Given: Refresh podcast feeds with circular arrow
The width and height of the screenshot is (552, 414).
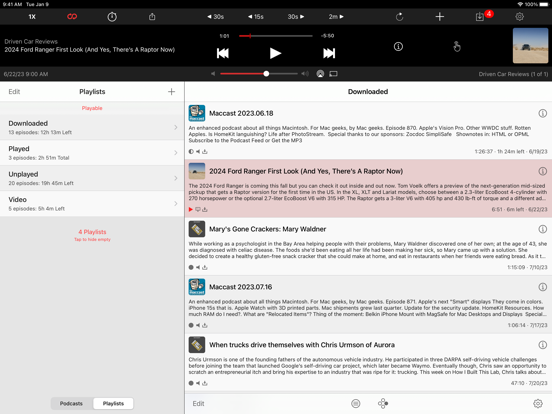Looking at the screenshot, I should [x=400, y=17].
